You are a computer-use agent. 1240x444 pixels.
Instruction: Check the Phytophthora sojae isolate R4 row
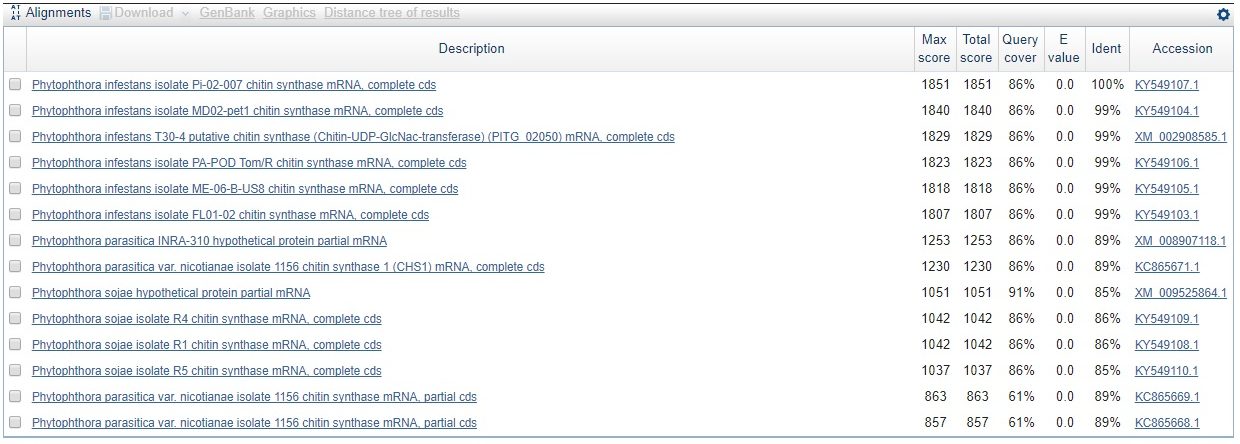(x=15, y=319)
